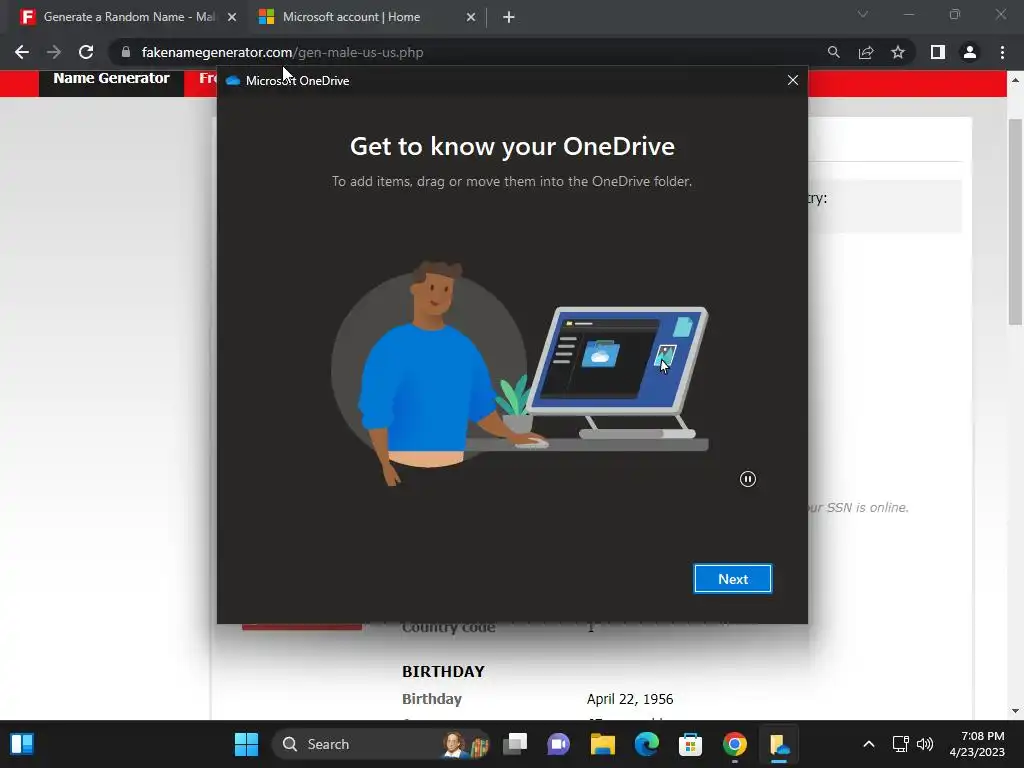Screen dimensions: 1024x768
Task: Open Microsoft Teams Chat on the taskbar
Action: point(558,744)
